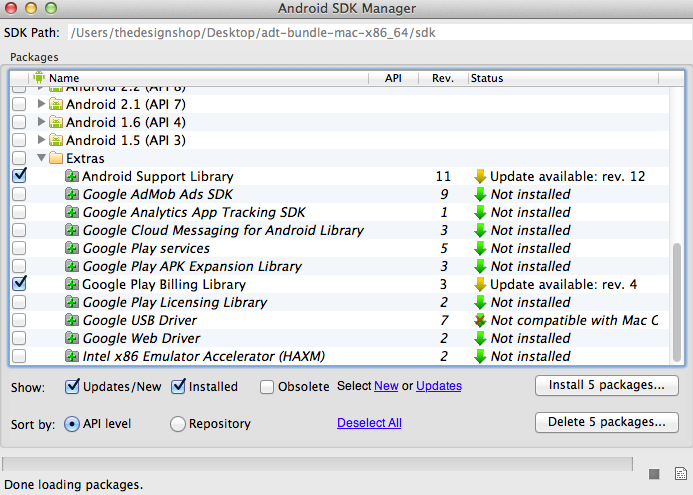Click the Google AdMob Ads SDK package icon

[x=72, y=194]
